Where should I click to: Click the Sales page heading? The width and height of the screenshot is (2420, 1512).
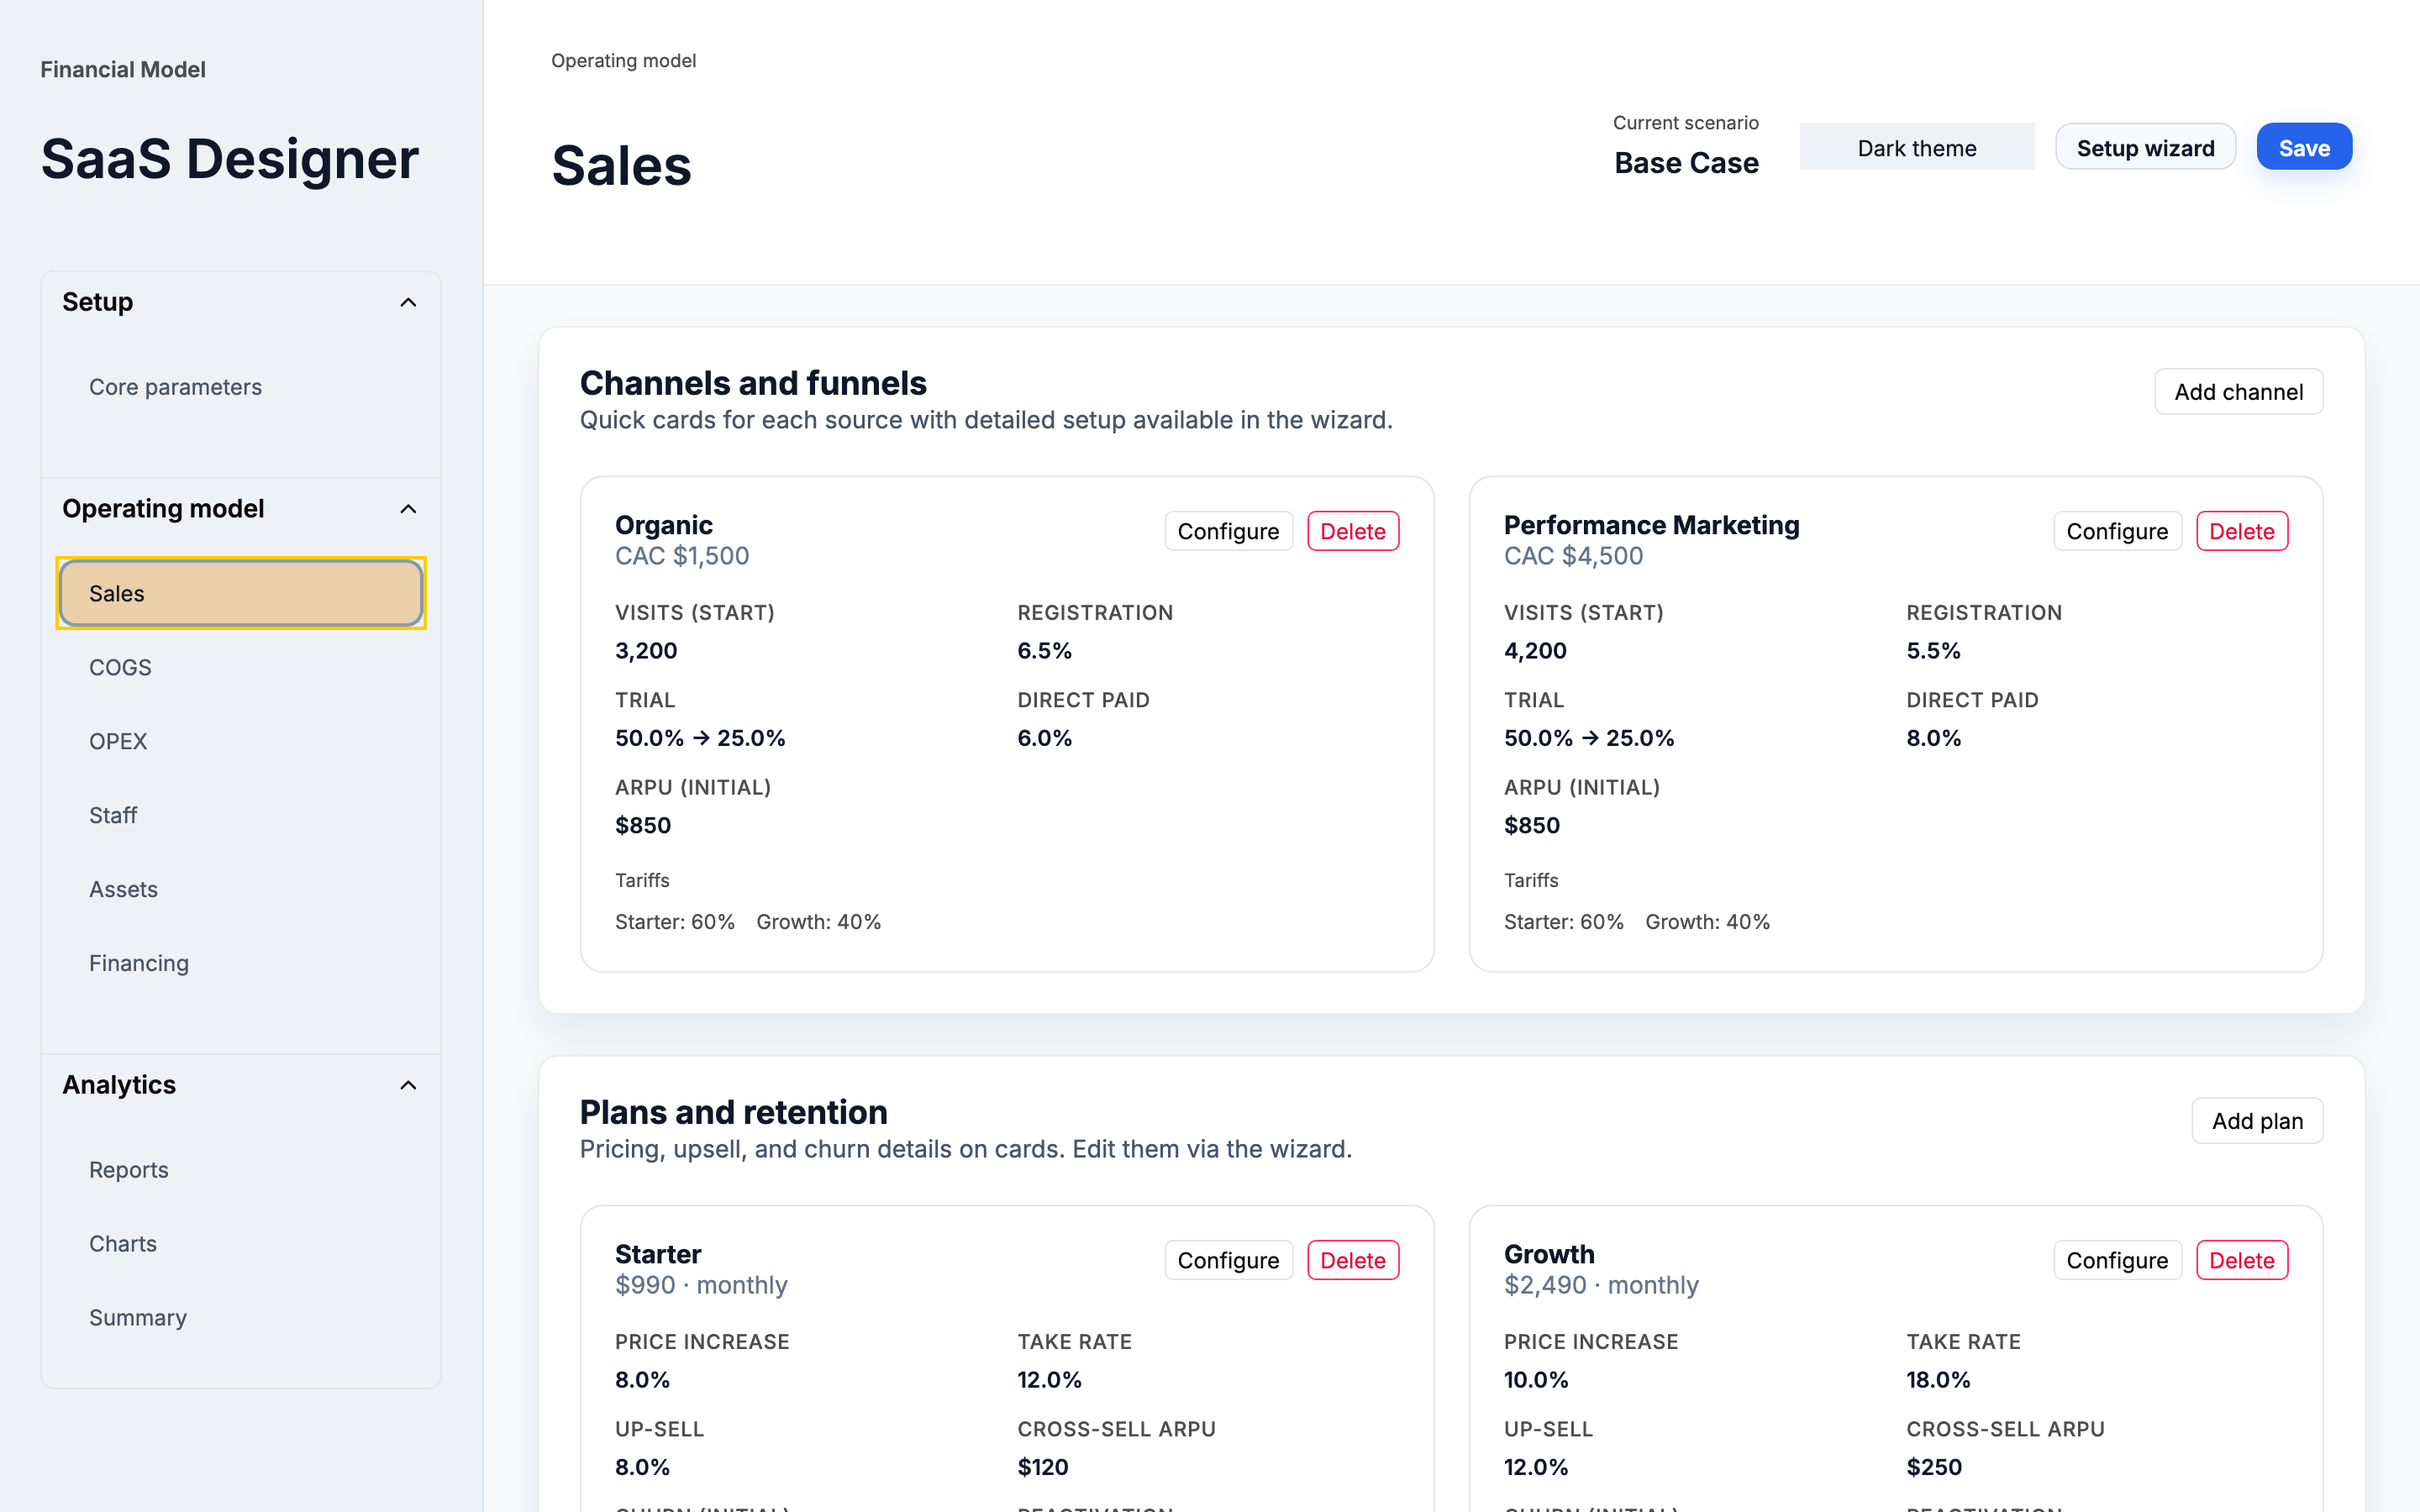(621, 165)
